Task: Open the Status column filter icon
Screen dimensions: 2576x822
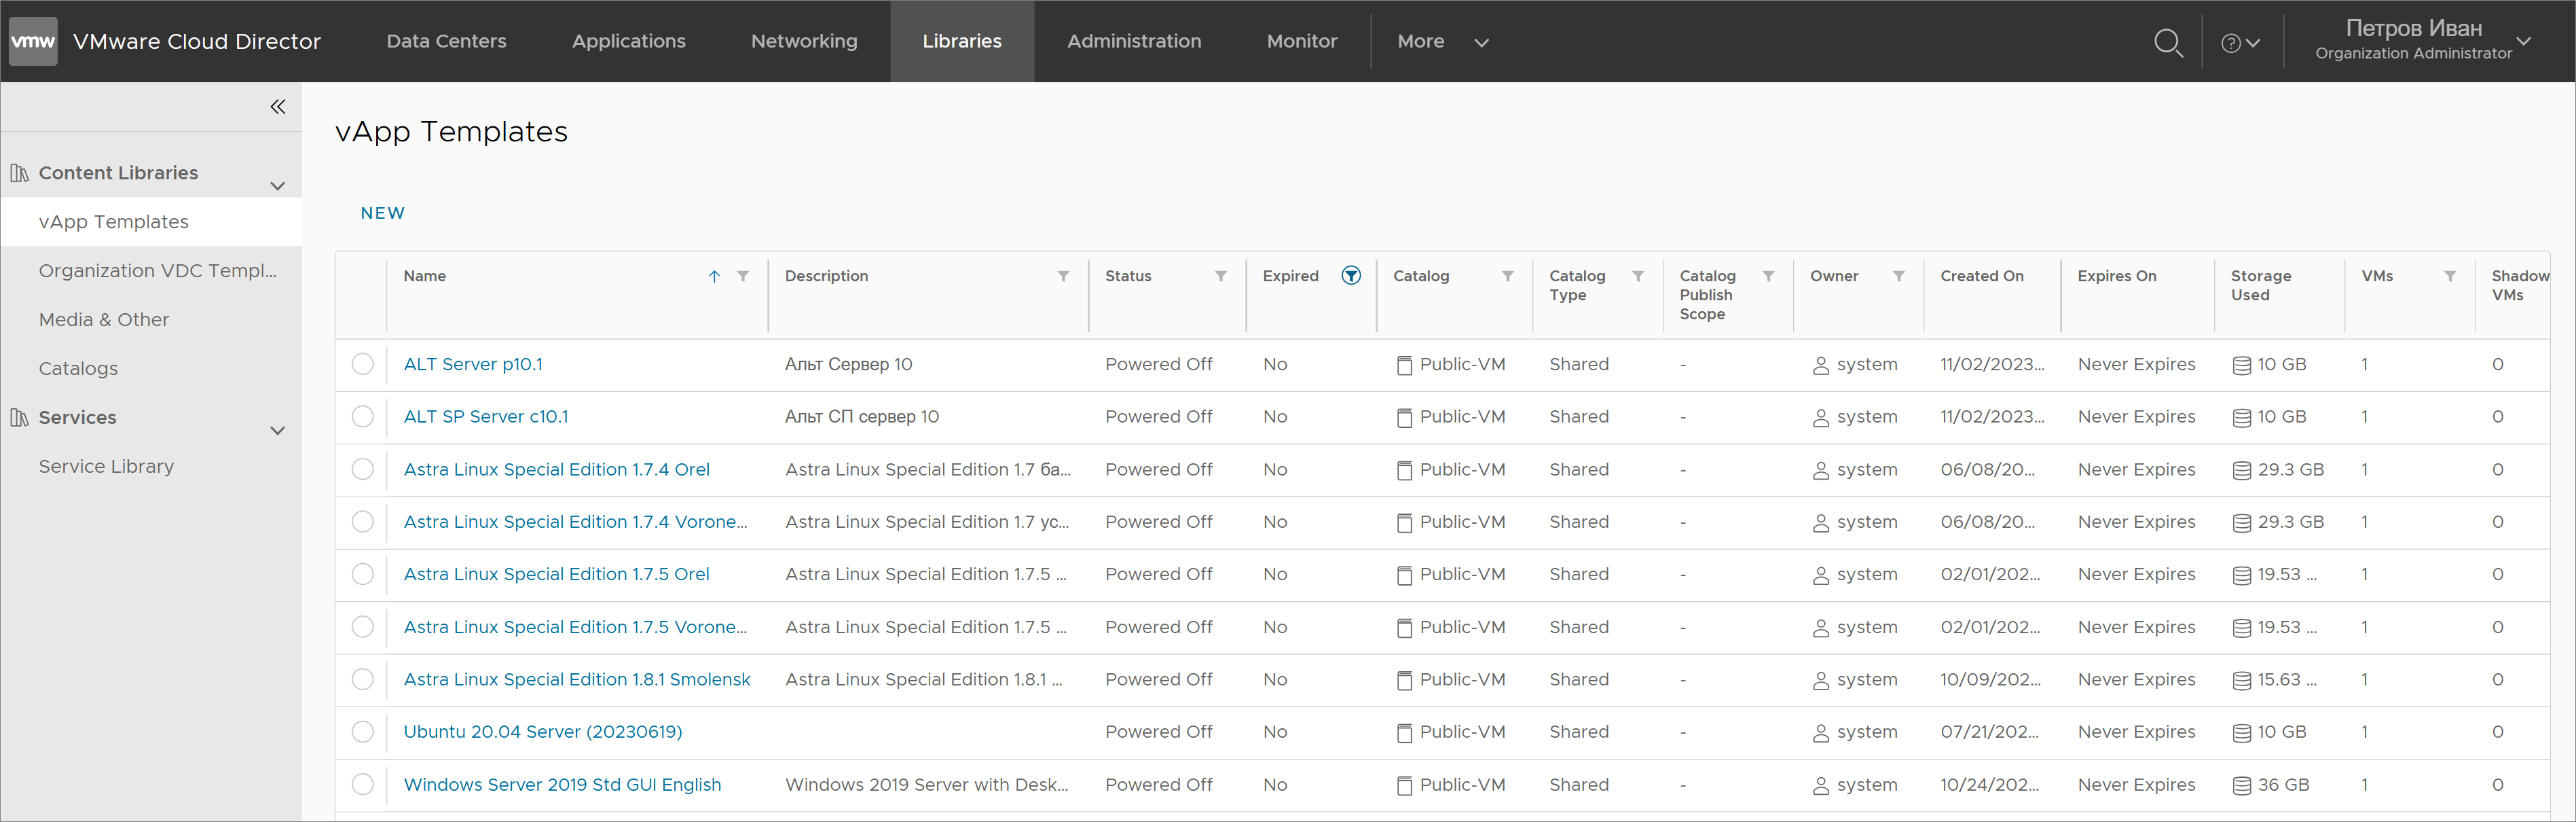Action: pos(1221,276)
